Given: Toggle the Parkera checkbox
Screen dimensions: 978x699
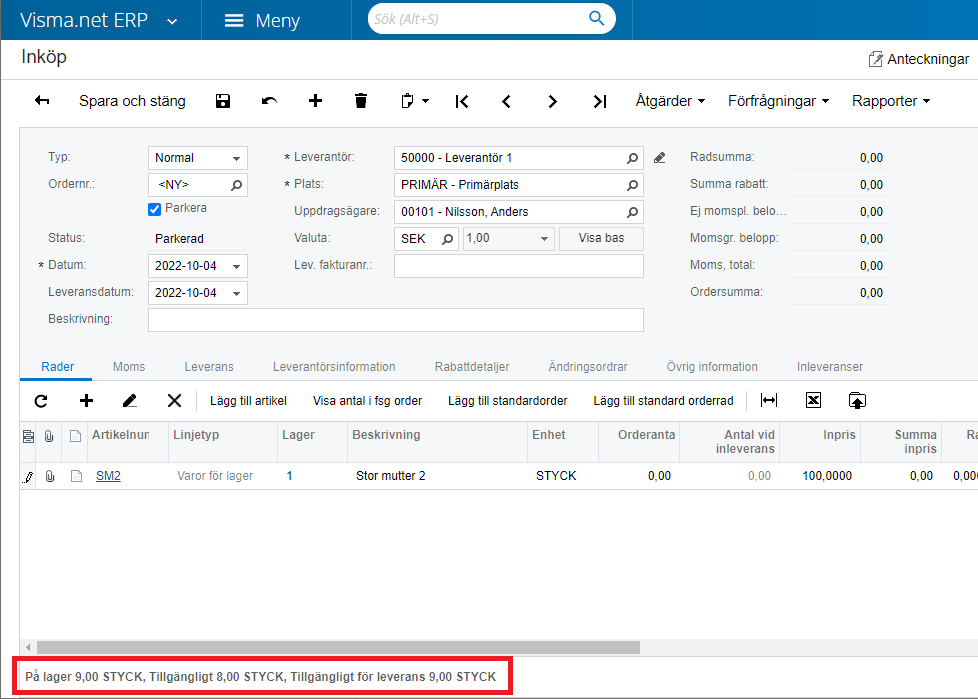Looking at the screenshot, I should pyautogui.click(x=154, y=209).
